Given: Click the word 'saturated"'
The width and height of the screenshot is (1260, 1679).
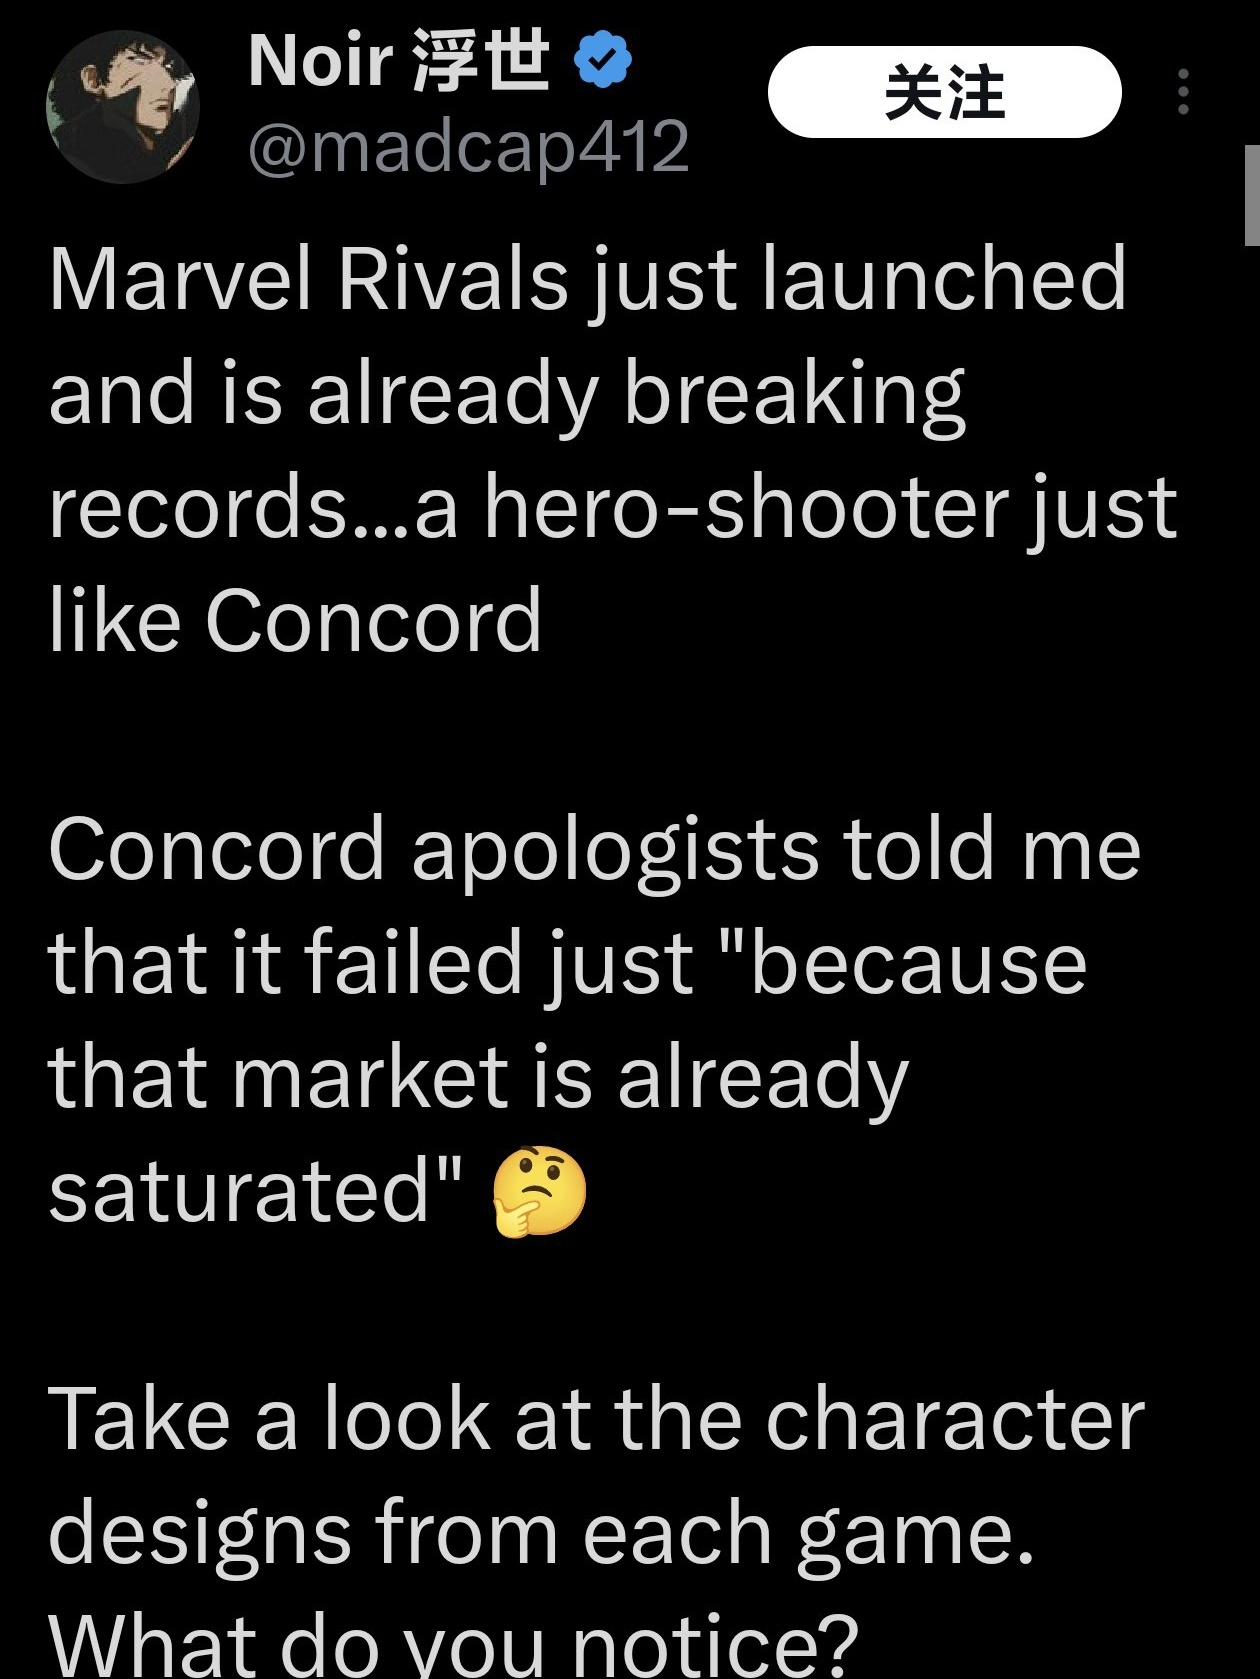Looking at the screenshot, I should click(x=256, y=1191).
